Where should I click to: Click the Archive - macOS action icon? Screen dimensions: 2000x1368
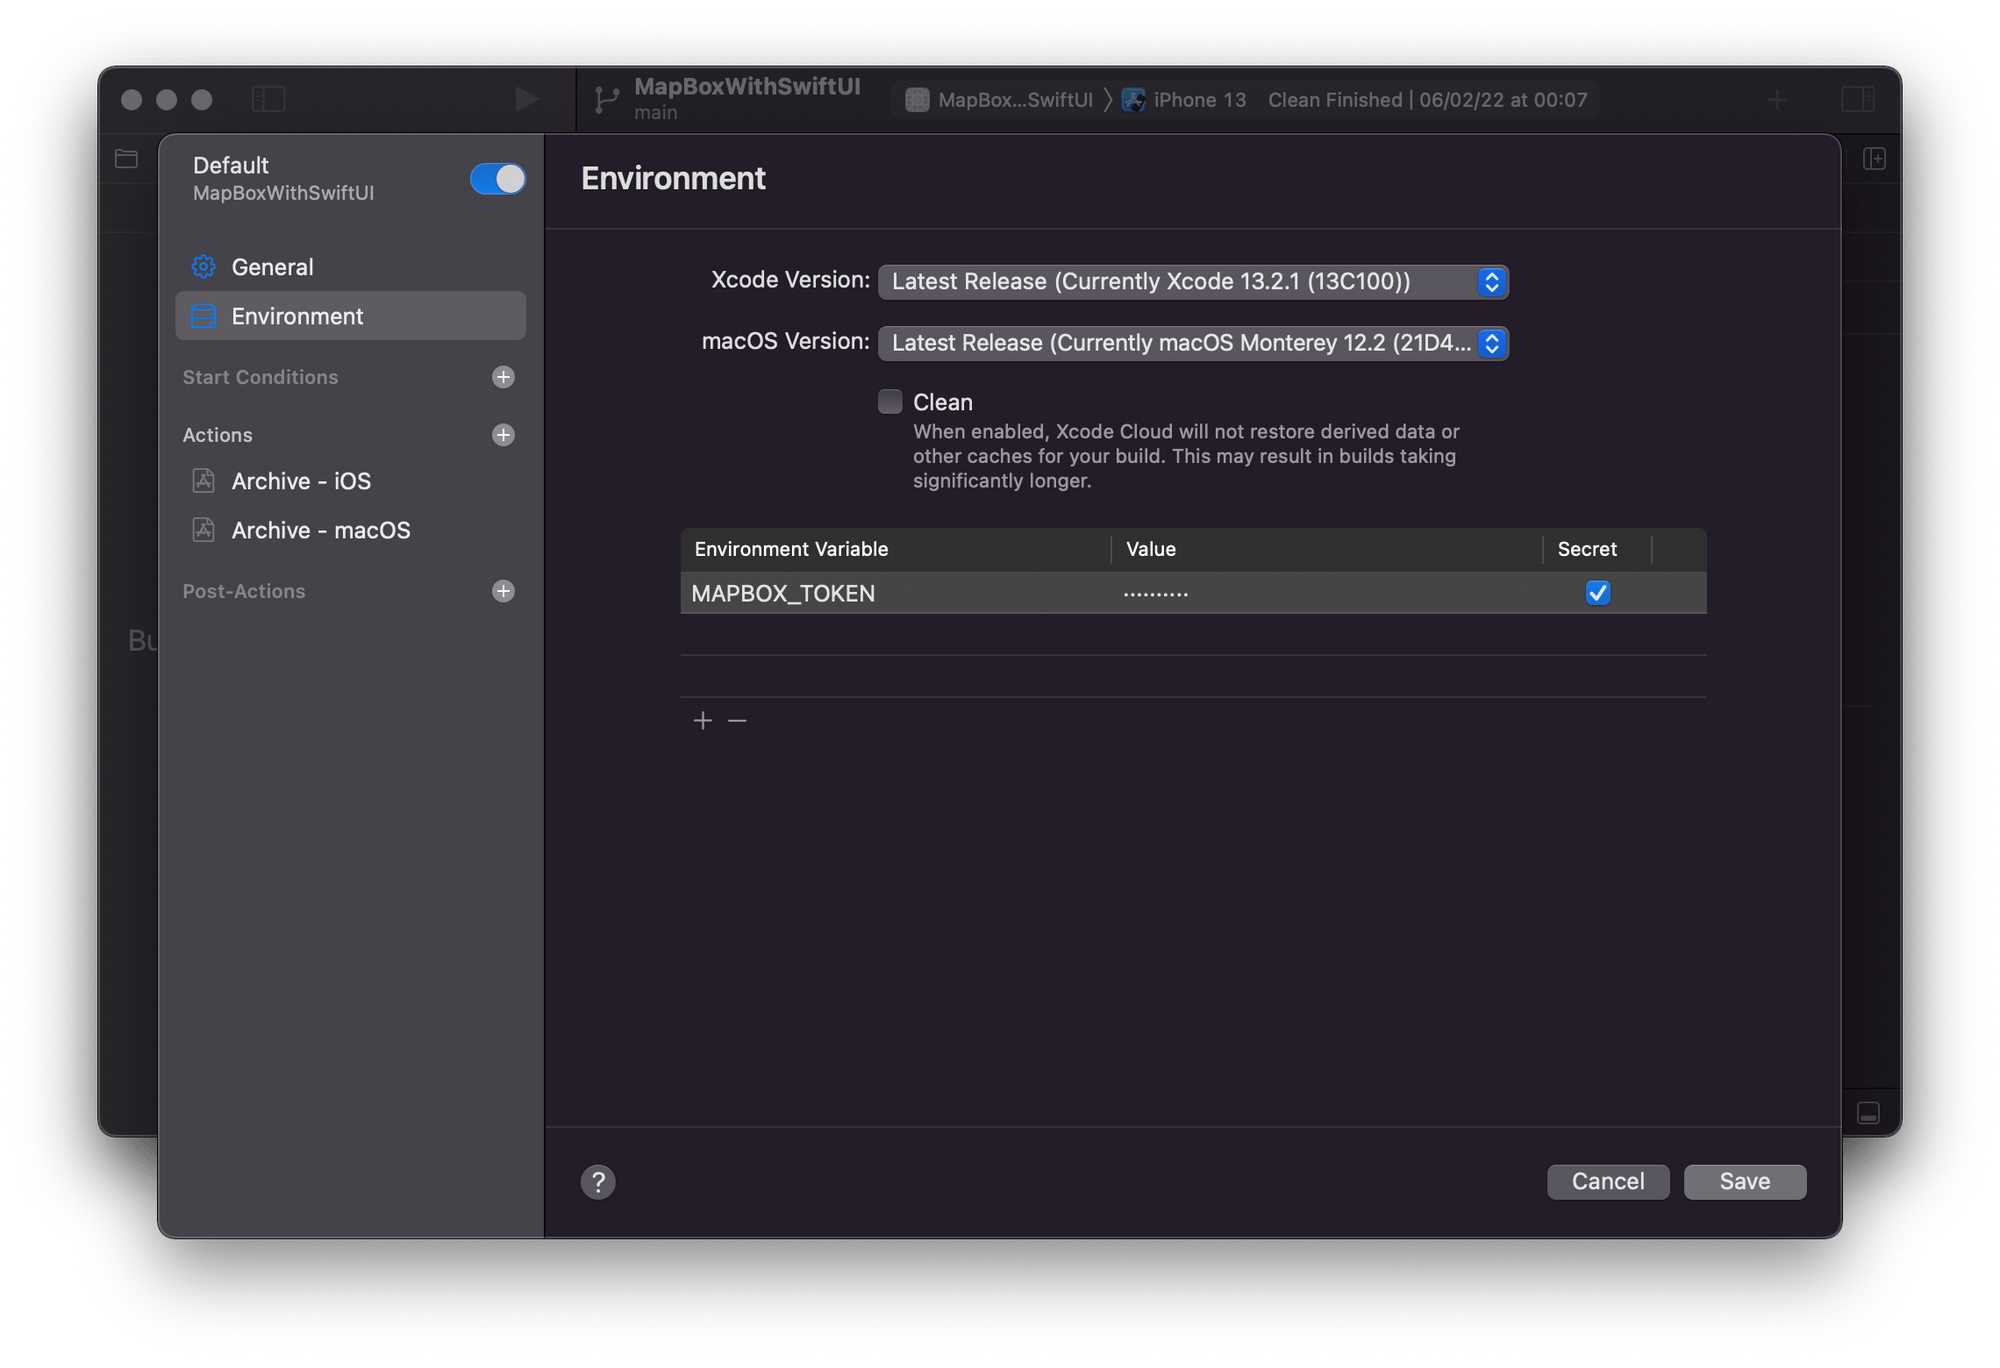click(x=203, y=530)
